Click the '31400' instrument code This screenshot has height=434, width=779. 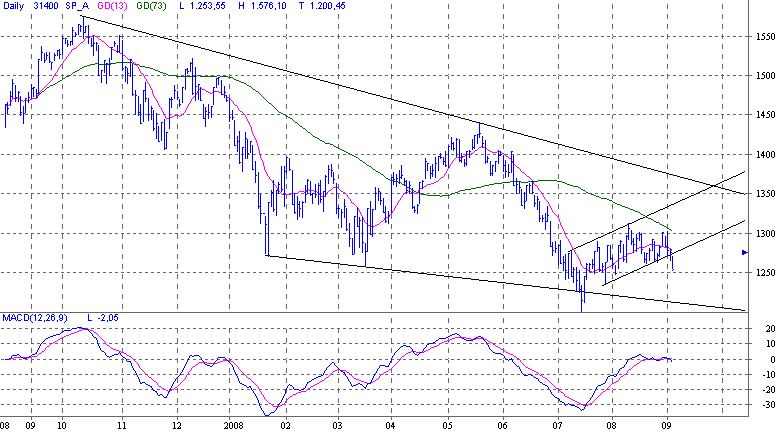tap(46, 6)
